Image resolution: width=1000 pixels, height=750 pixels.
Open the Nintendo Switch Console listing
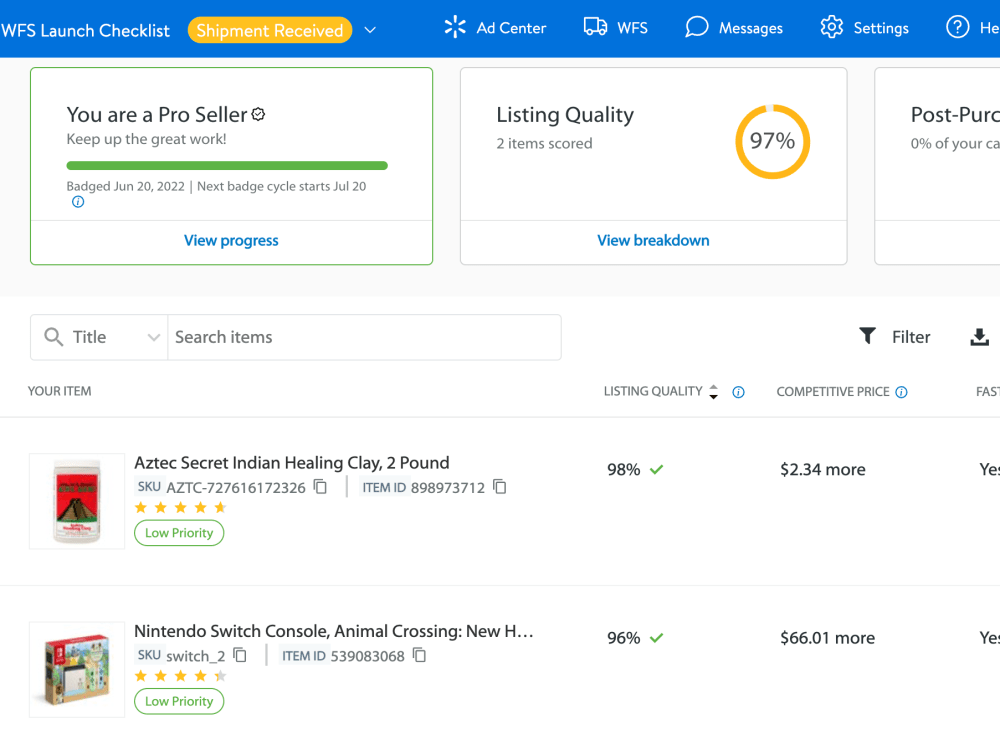334,631
